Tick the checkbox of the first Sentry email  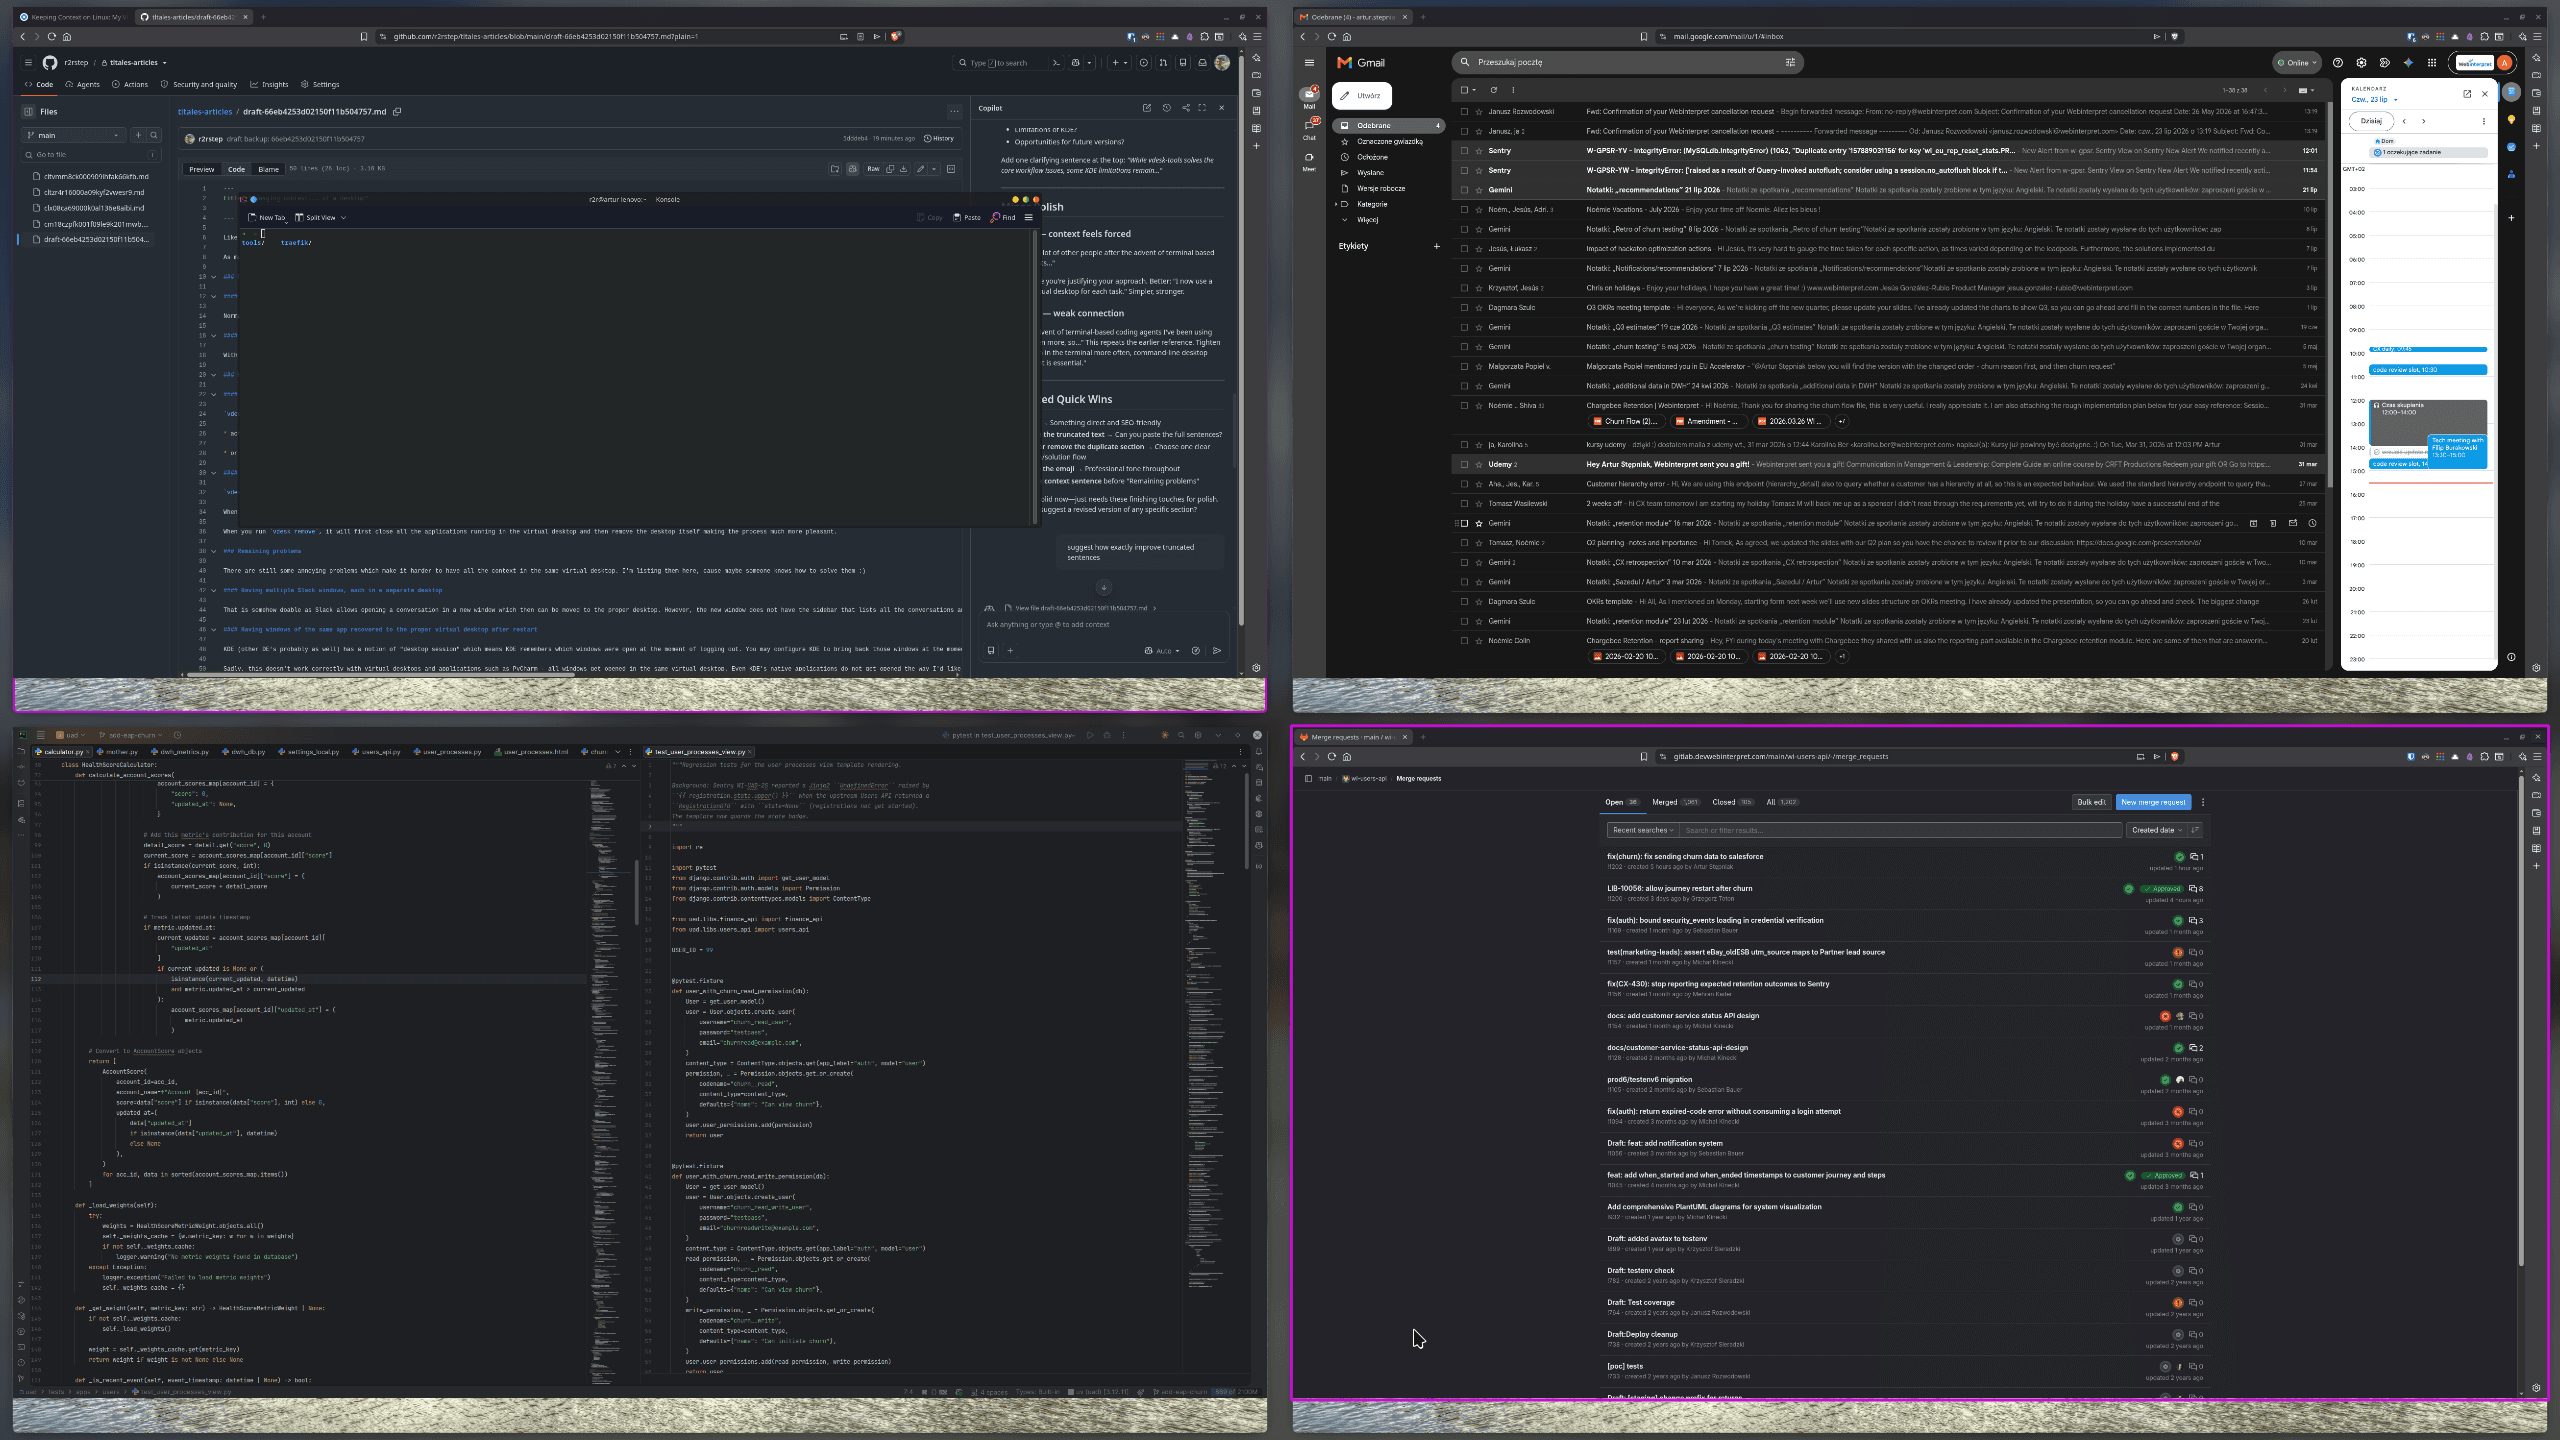click(1465, 151)
